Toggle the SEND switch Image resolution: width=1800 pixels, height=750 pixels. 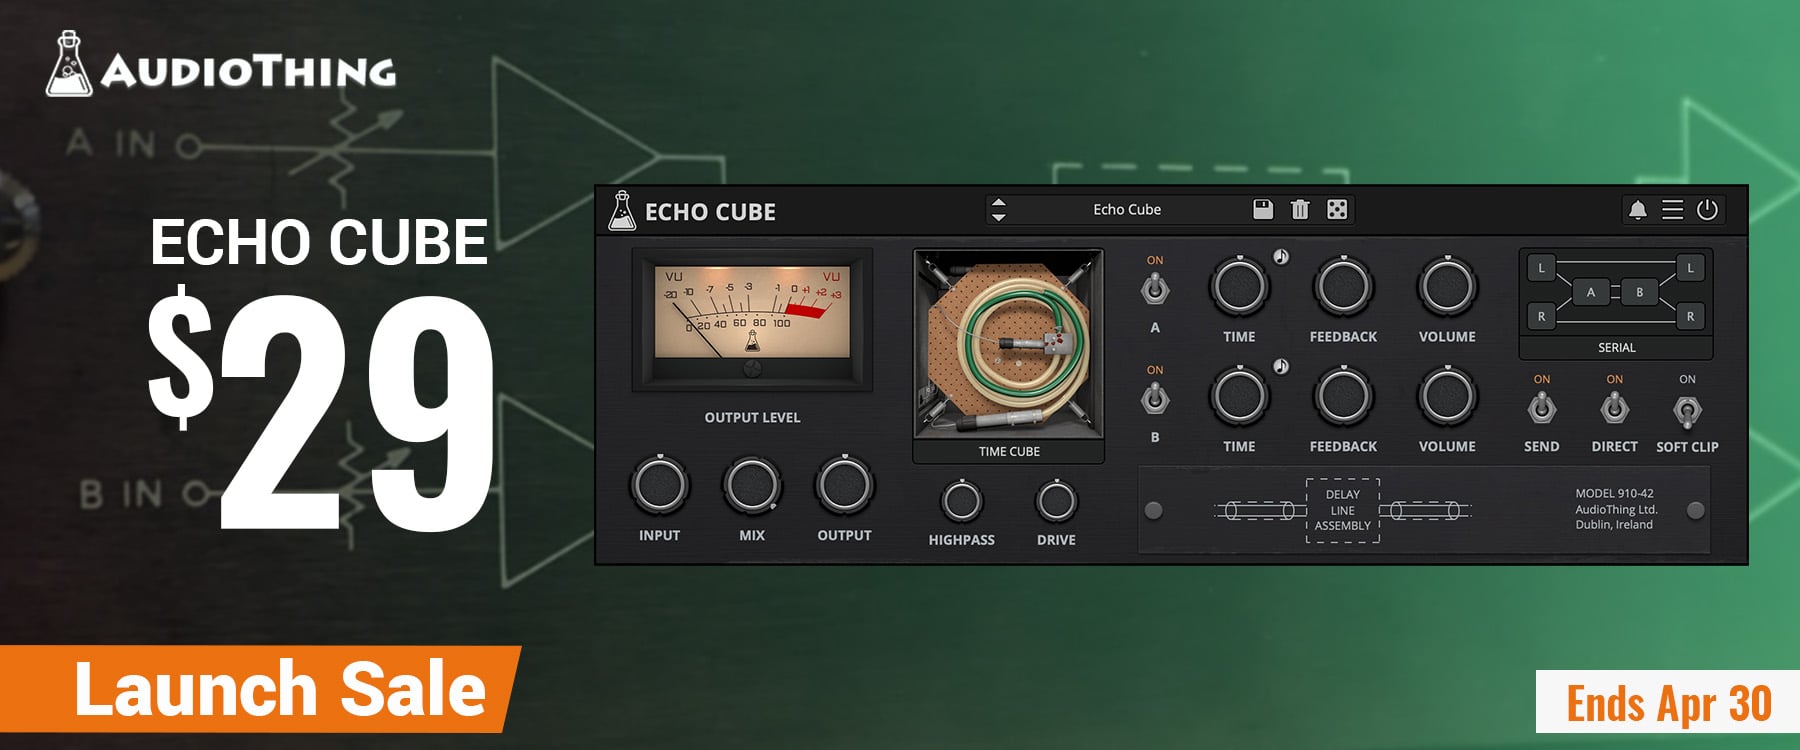[1541, 409]
